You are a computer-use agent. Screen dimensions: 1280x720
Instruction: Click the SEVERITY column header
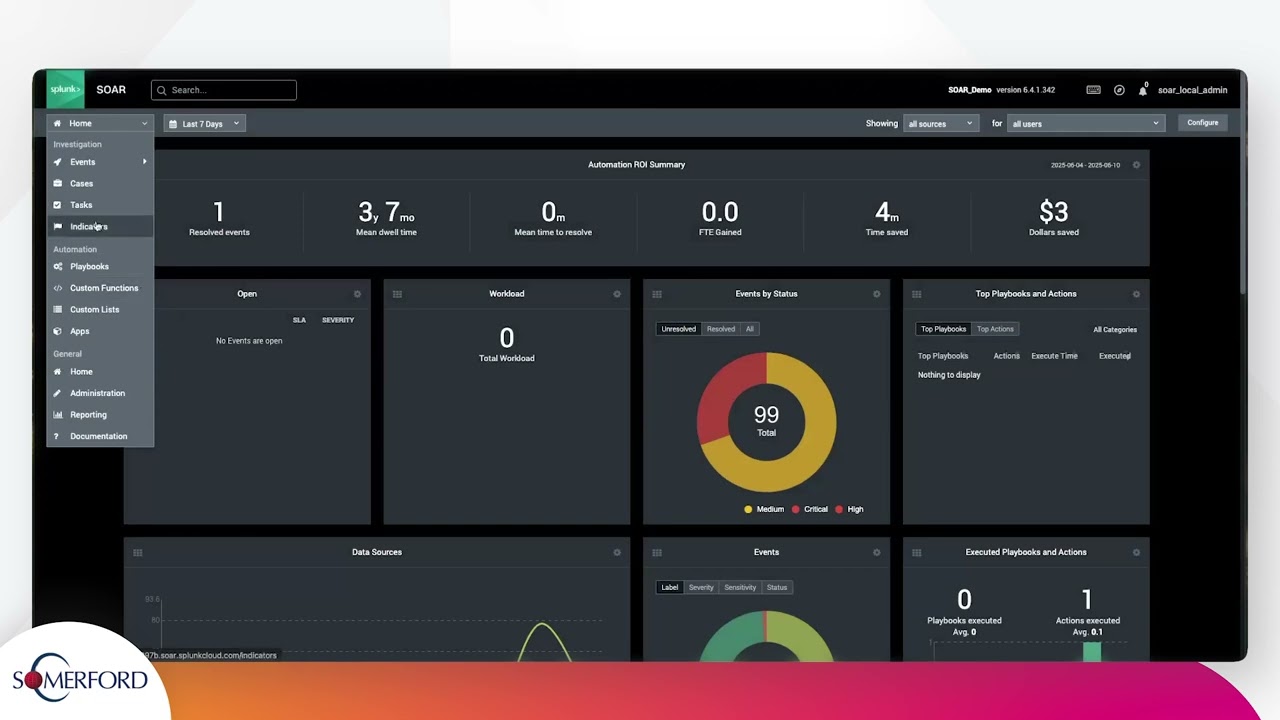click(338, 320)
